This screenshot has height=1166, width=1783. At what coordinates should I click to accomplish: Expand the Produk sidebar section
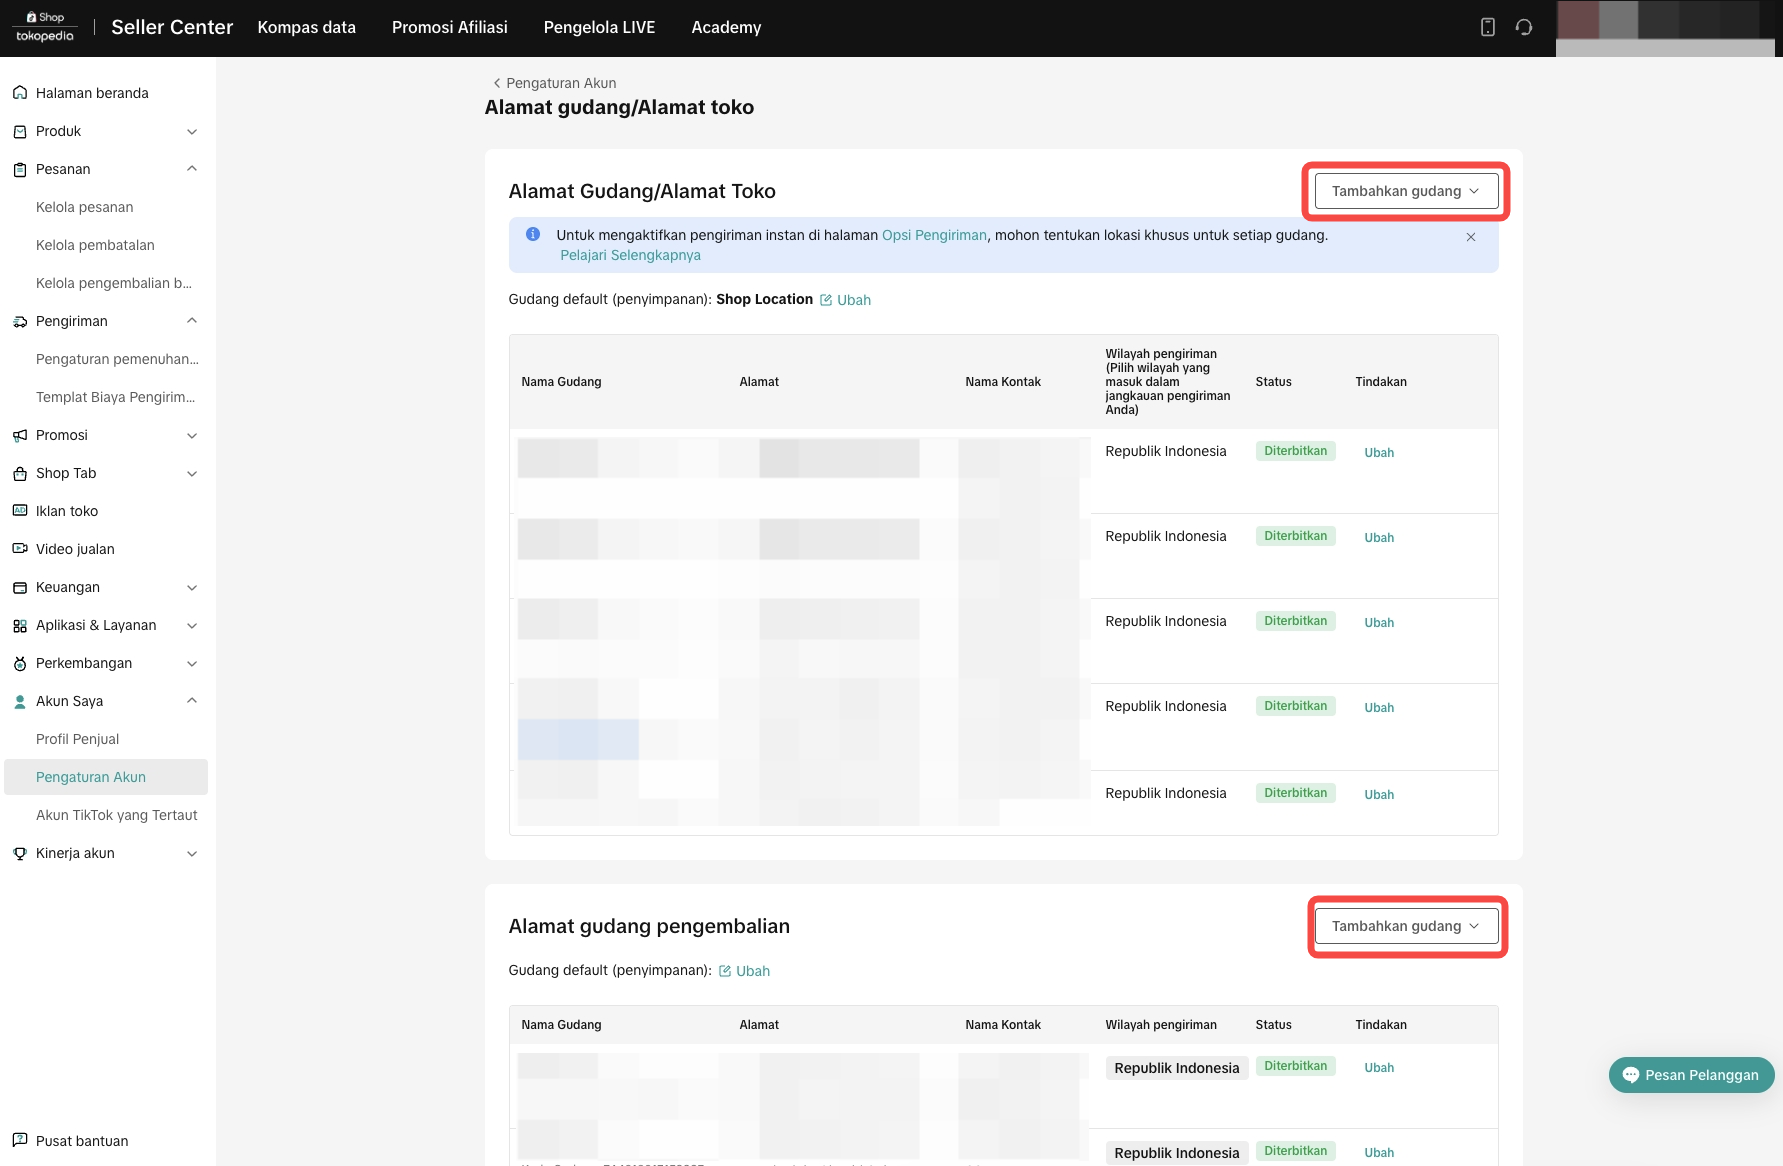pos(192,131)
